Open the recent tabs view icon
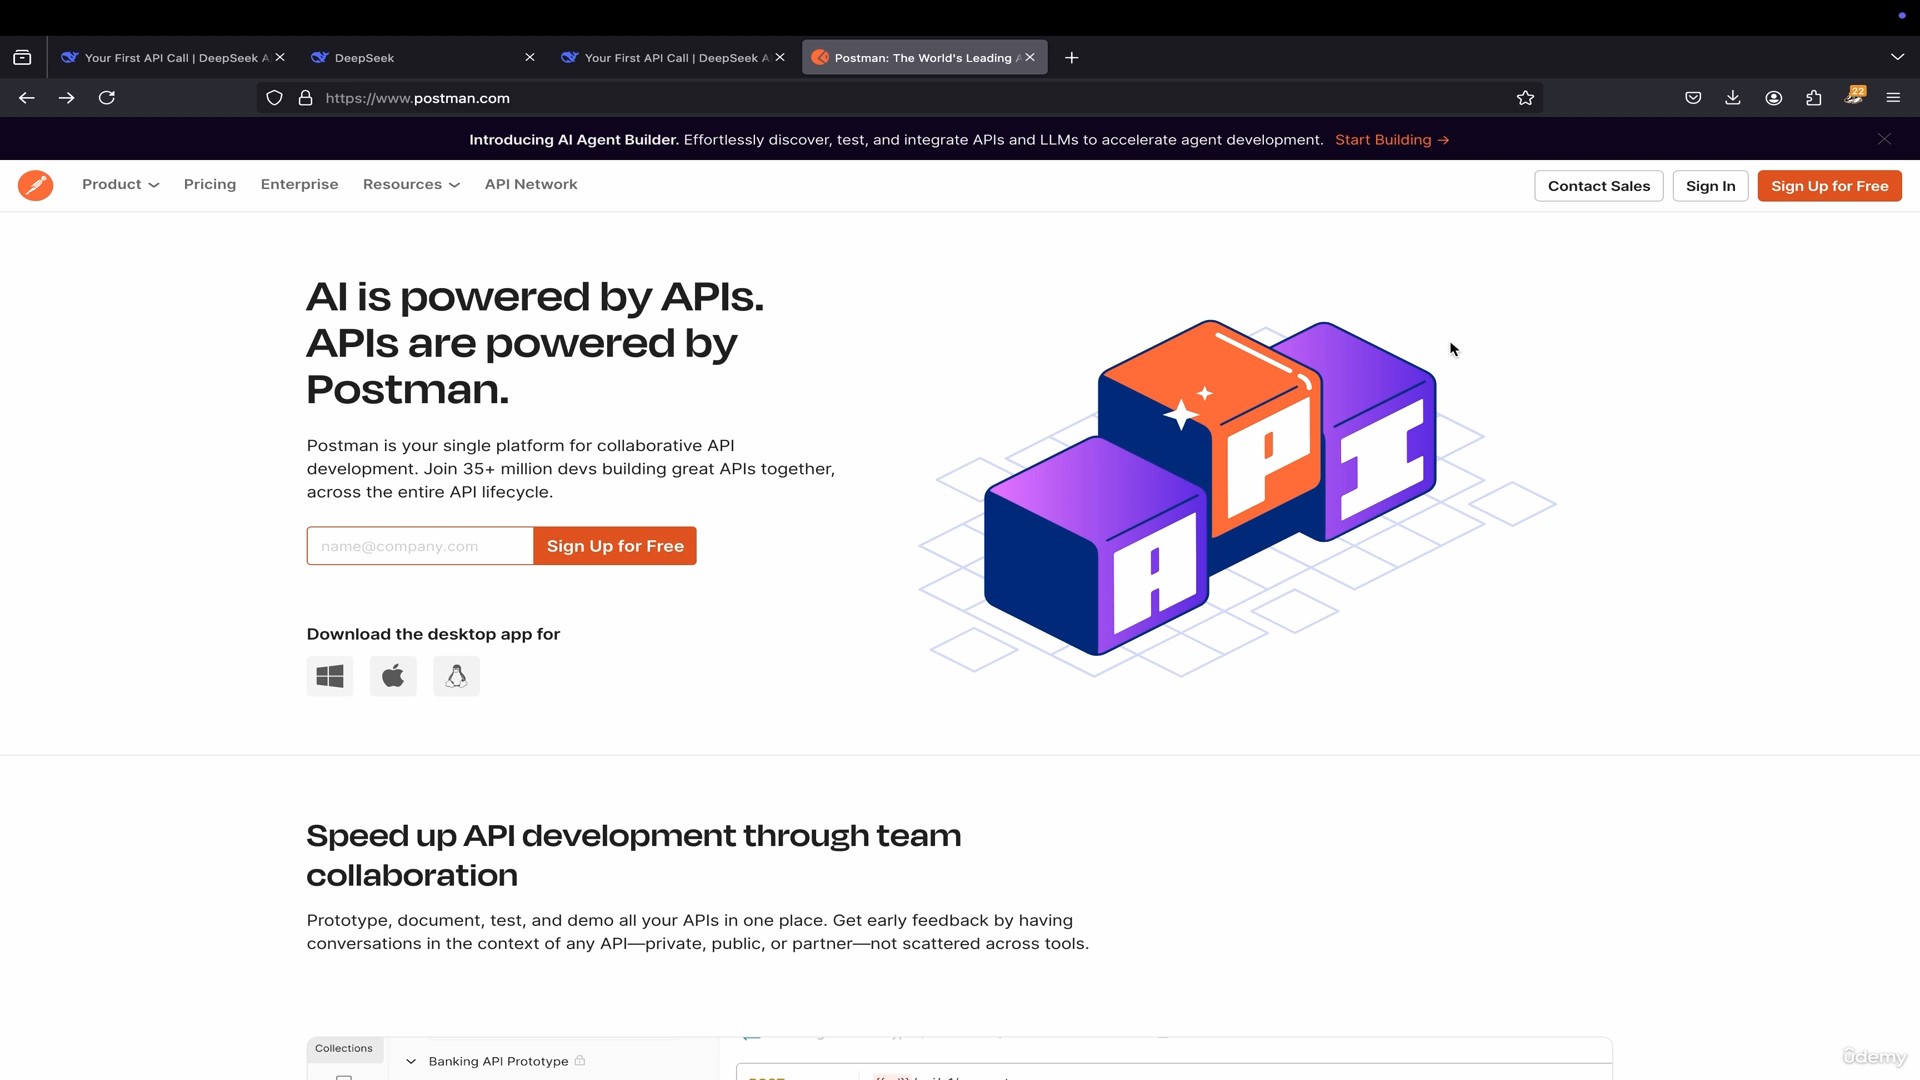 22,58
